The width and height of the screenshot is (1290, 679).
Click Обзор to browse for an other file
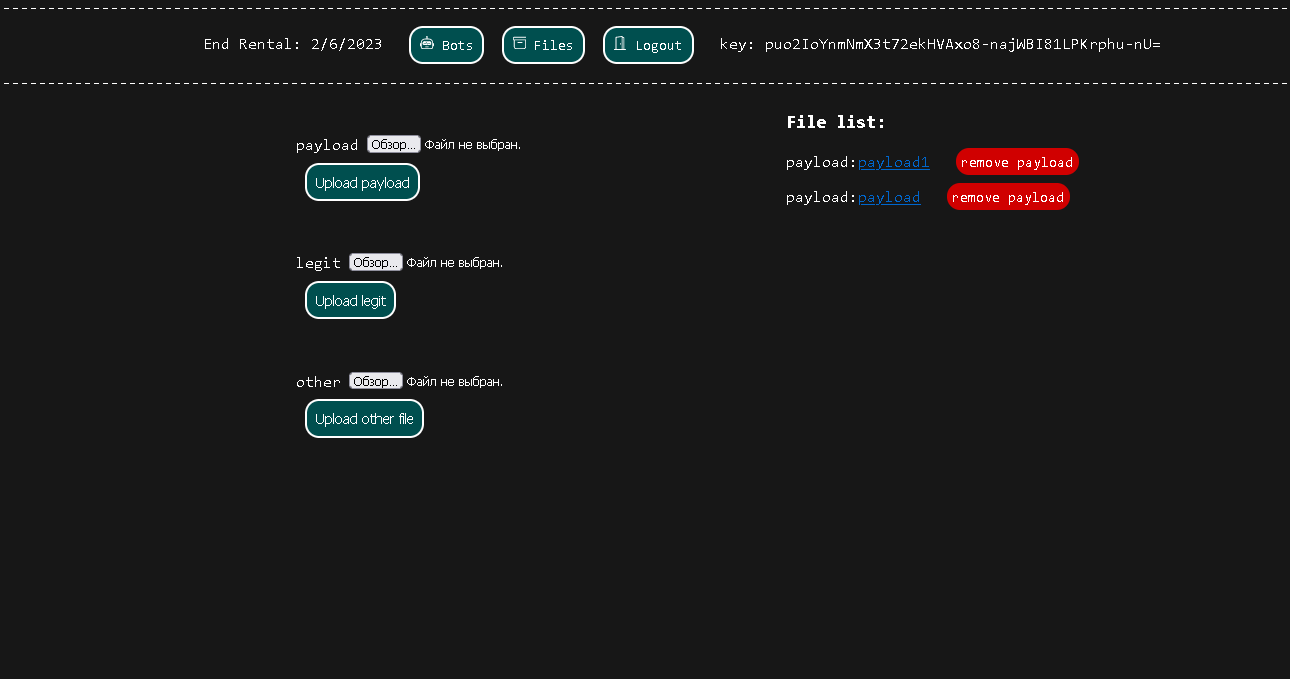pos(375,381)
